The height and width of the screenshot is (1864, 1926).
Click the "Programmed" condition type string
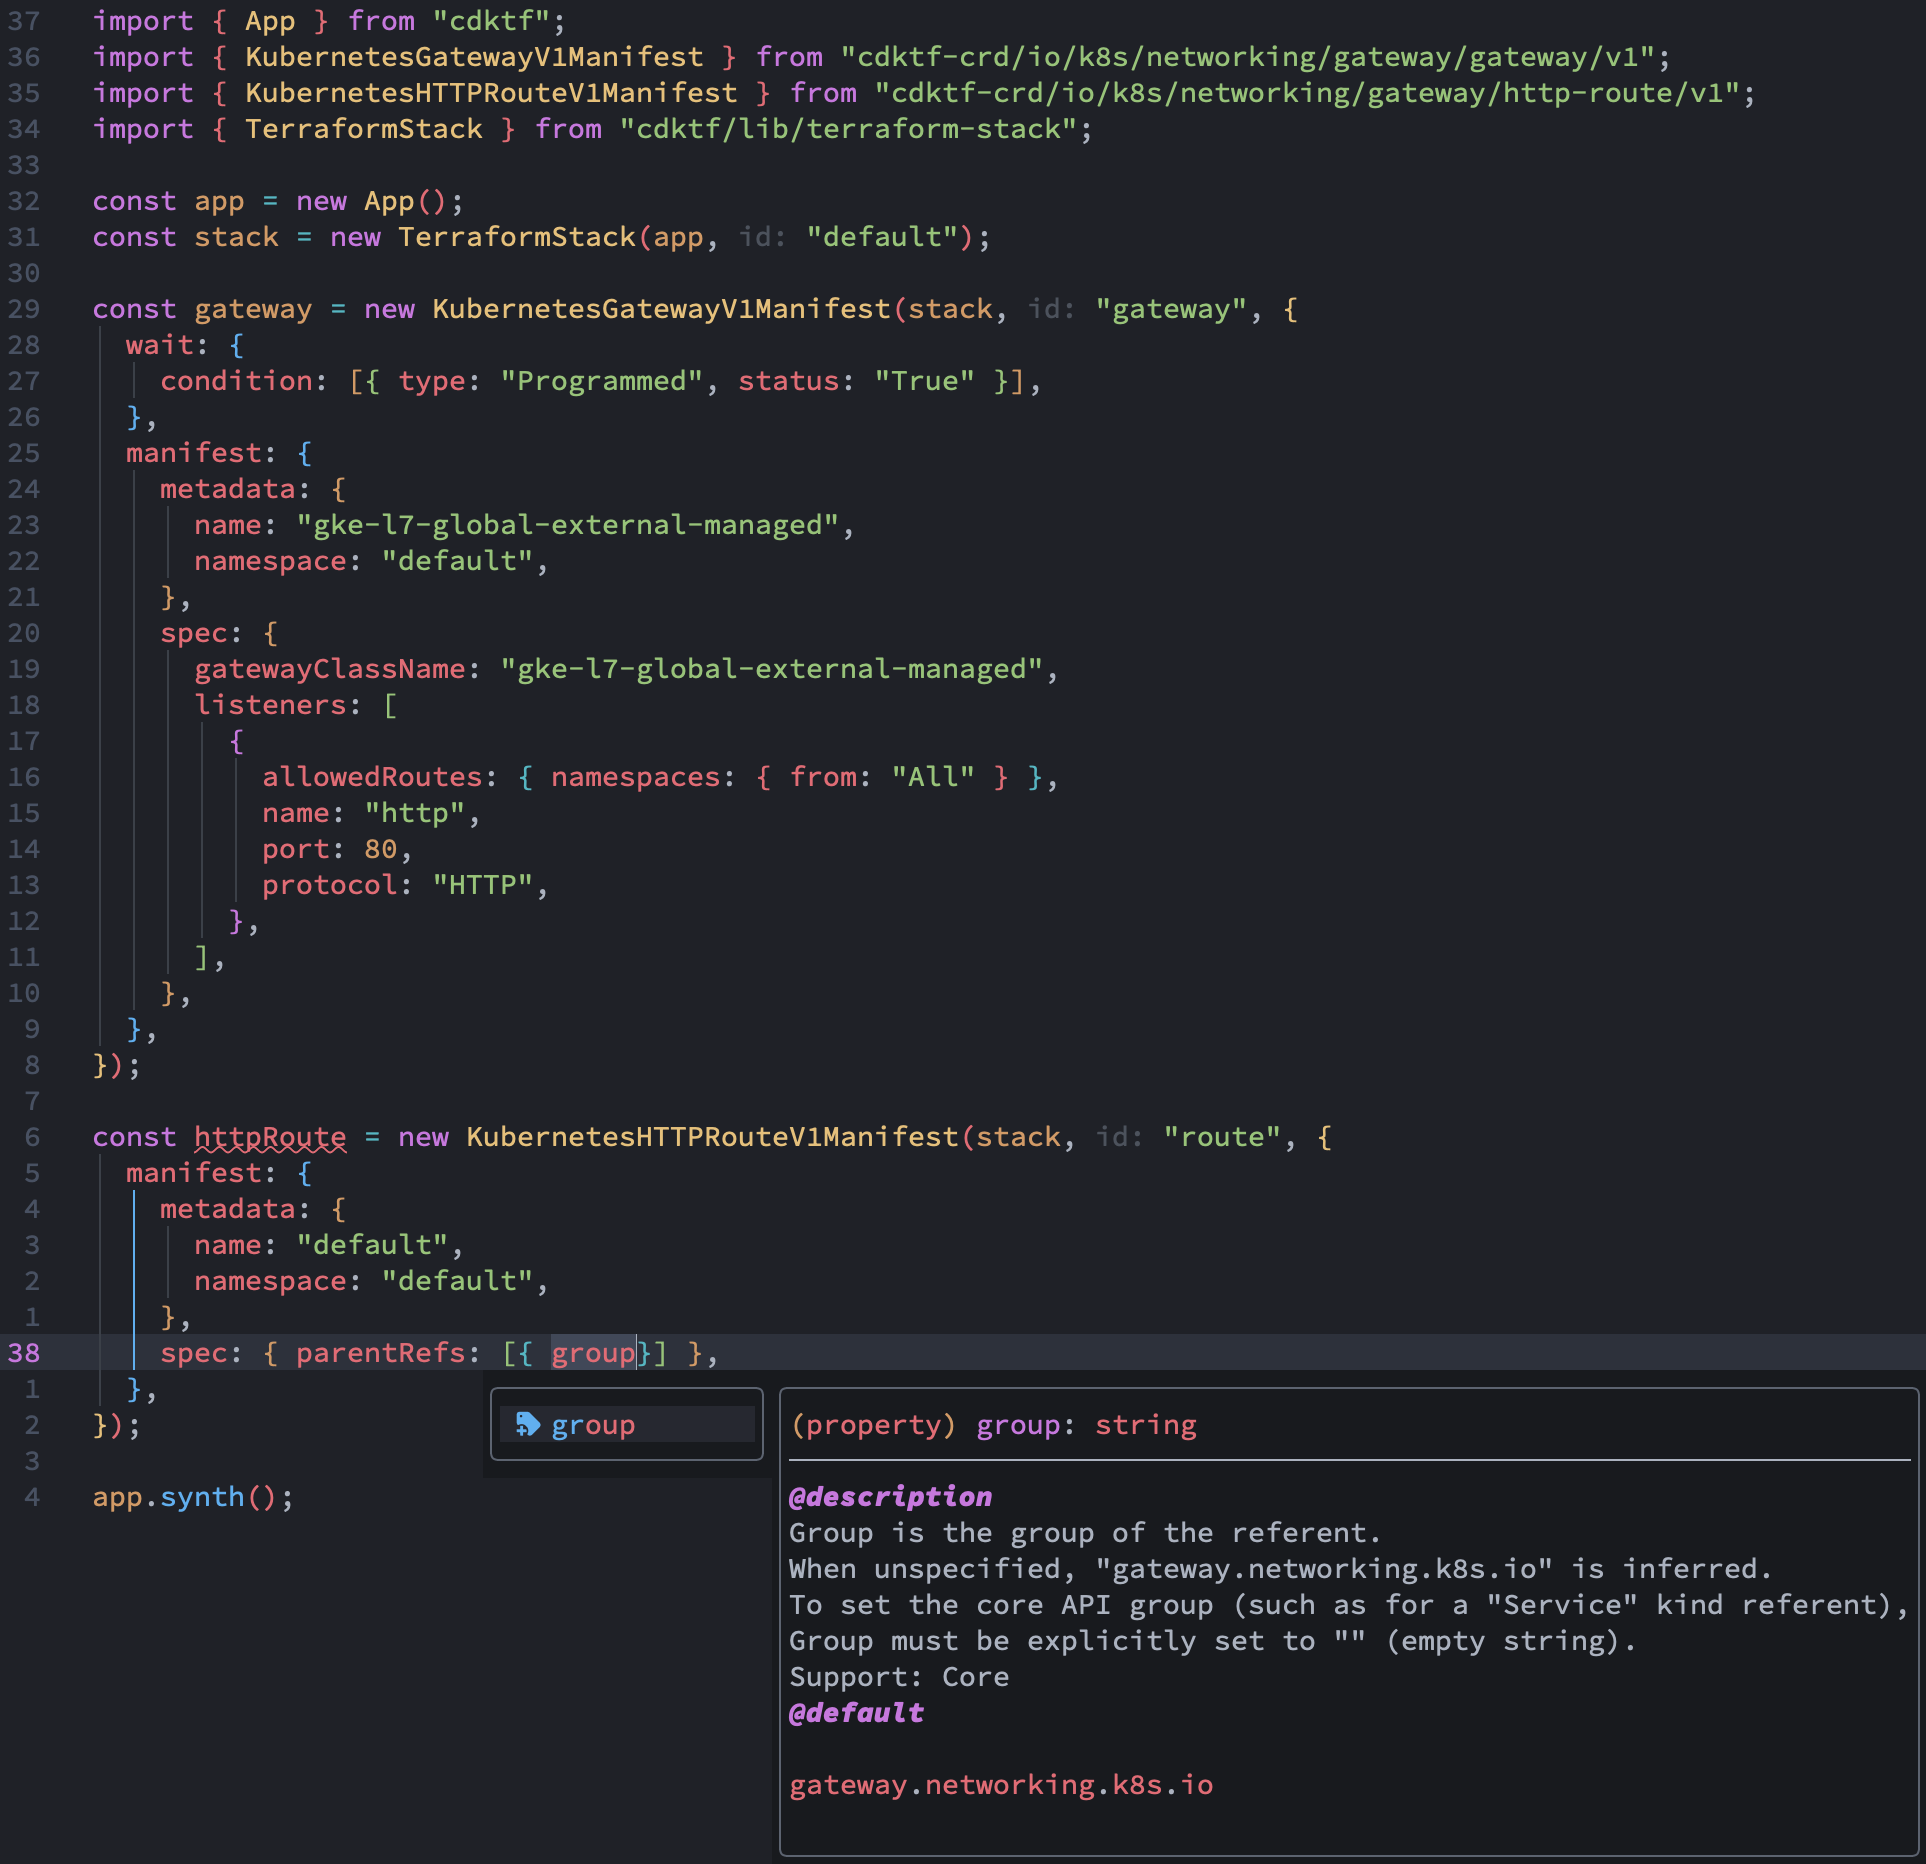coord(601,381)
